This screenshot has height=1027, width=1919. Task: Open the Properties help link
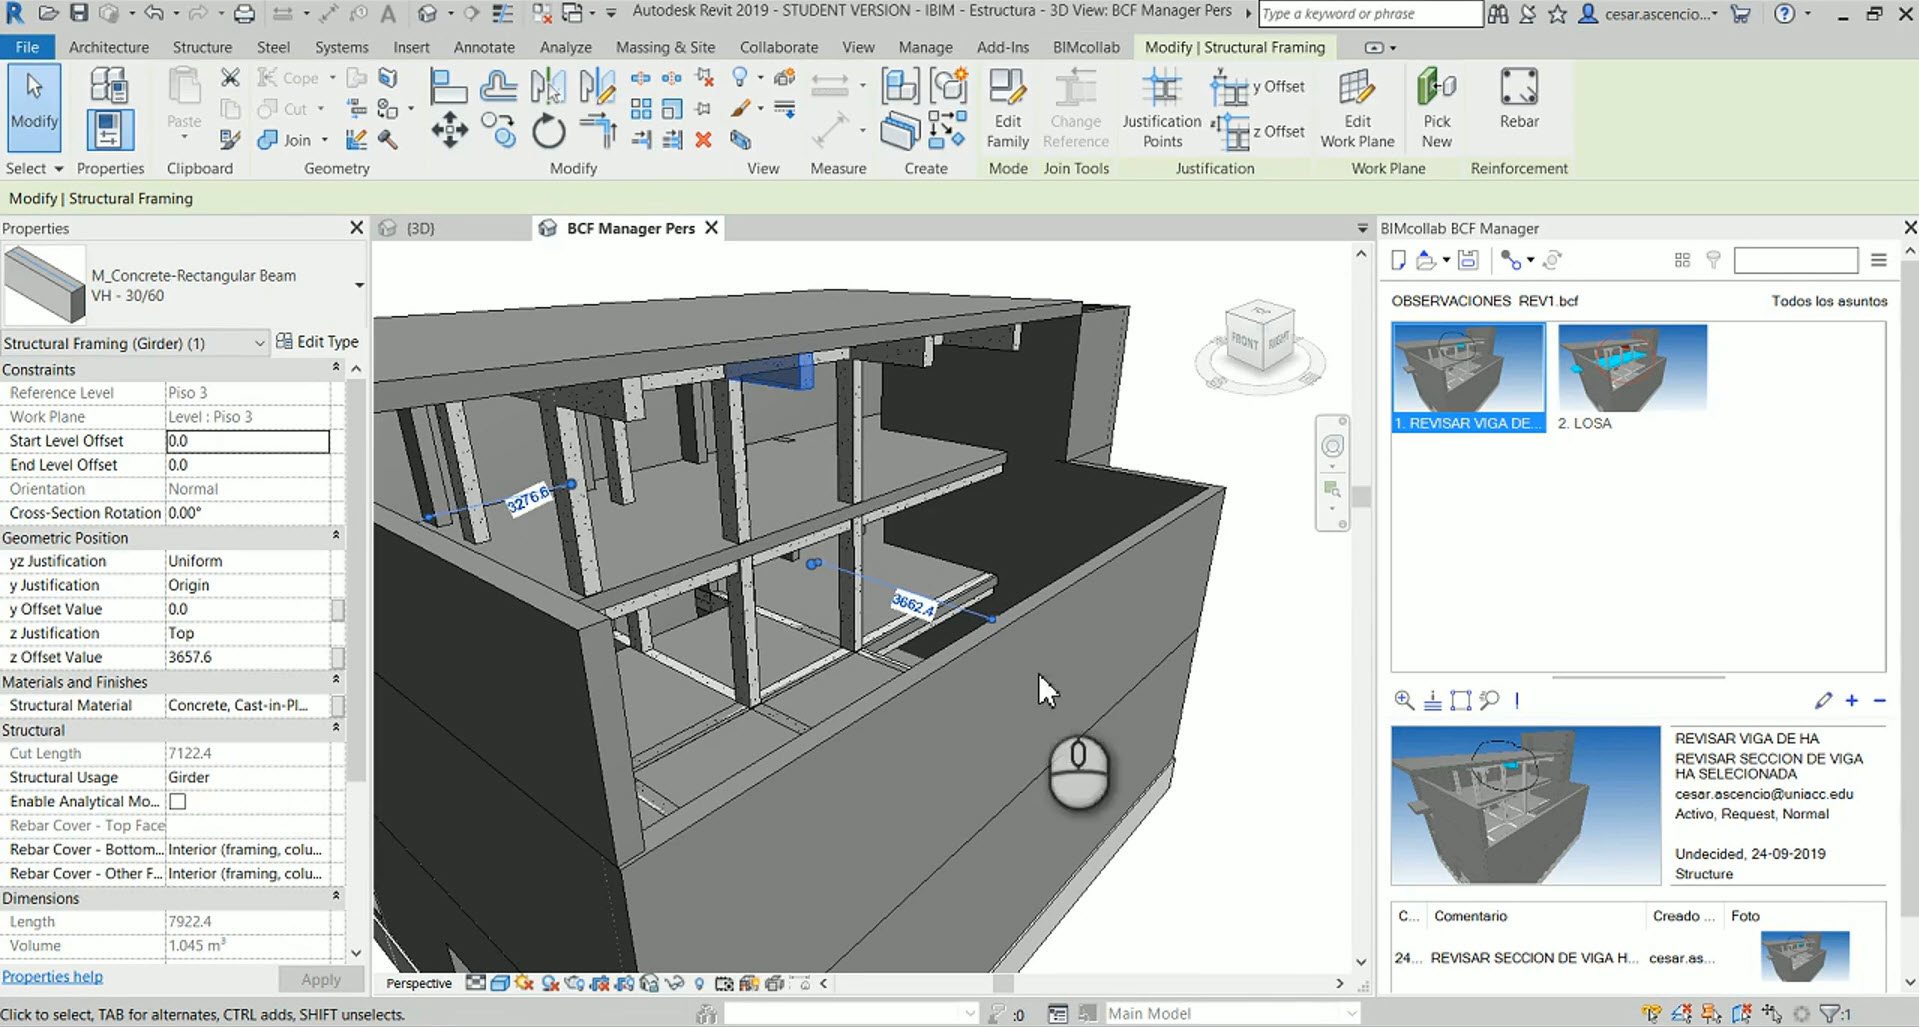(x=53, y=977)
